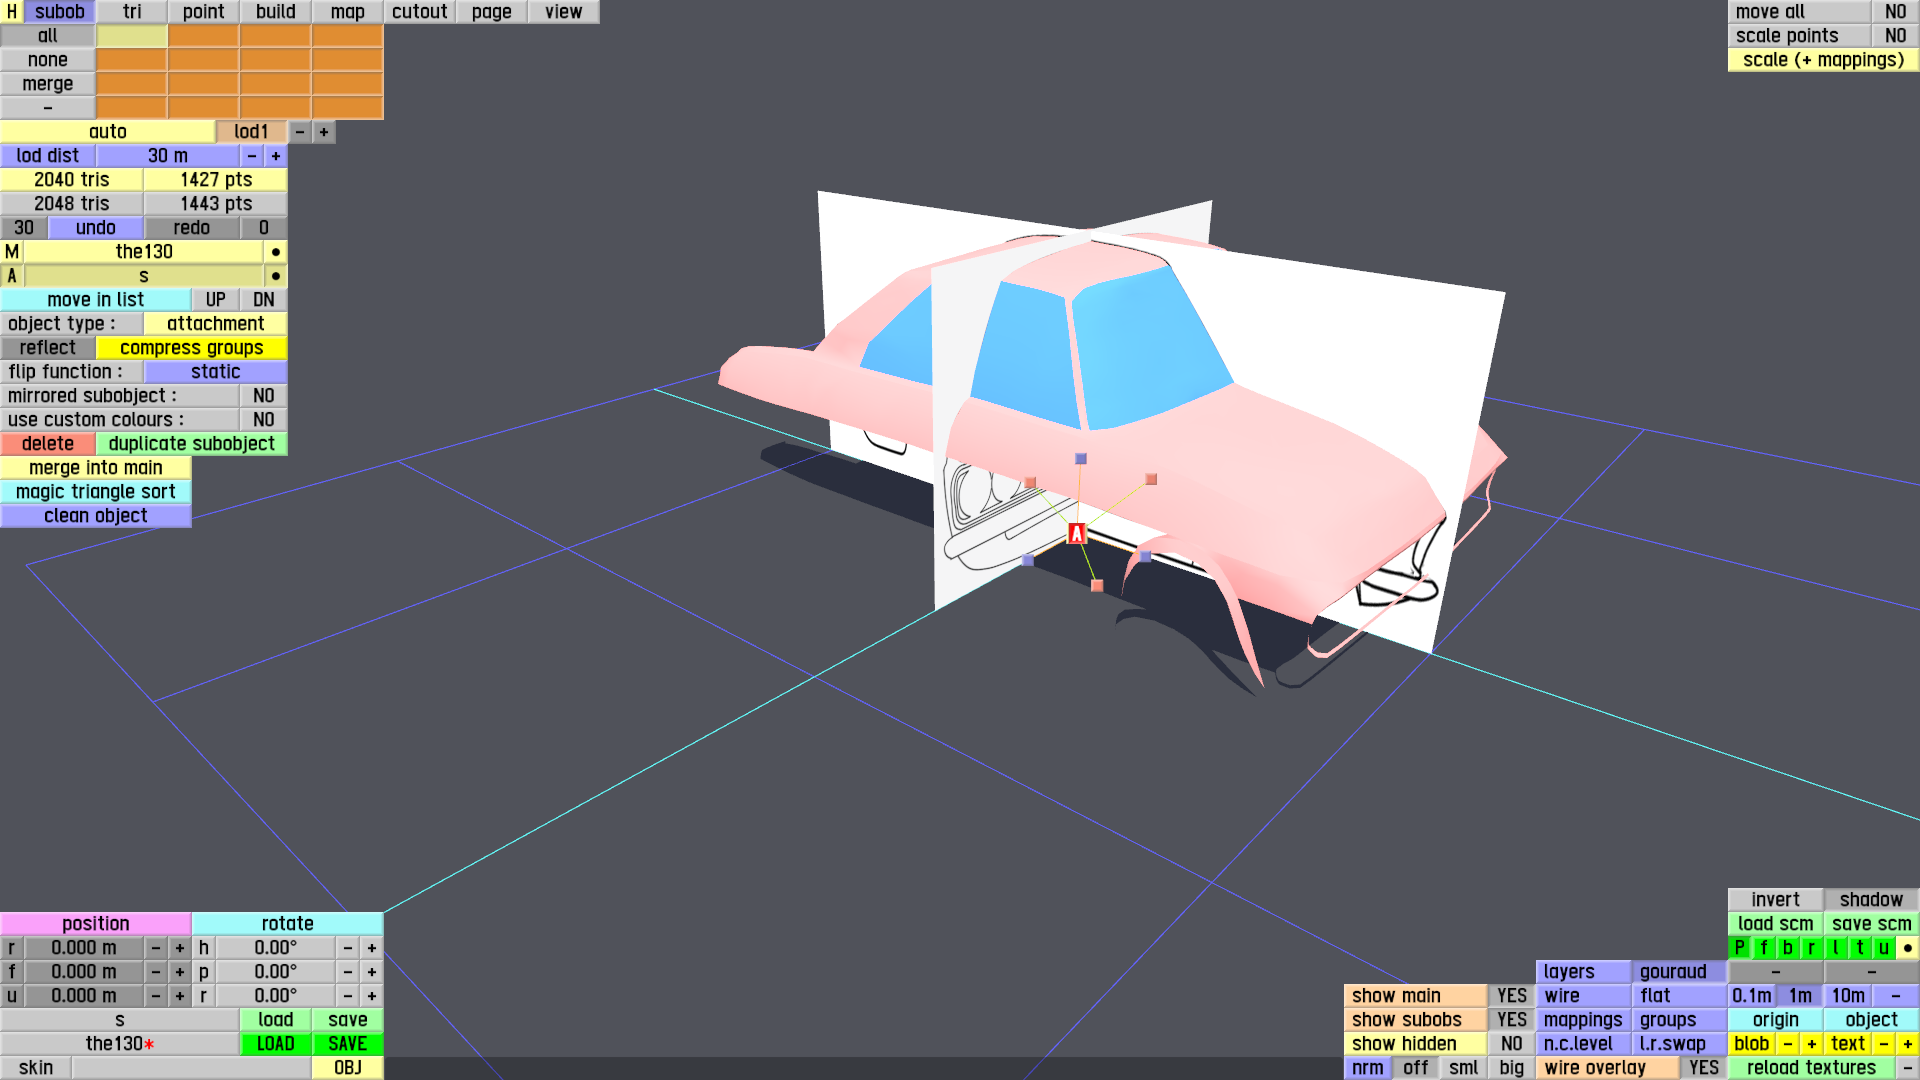Open the cutout tab
Viewport: 1920px width, 1080px height.
[419, 12]
